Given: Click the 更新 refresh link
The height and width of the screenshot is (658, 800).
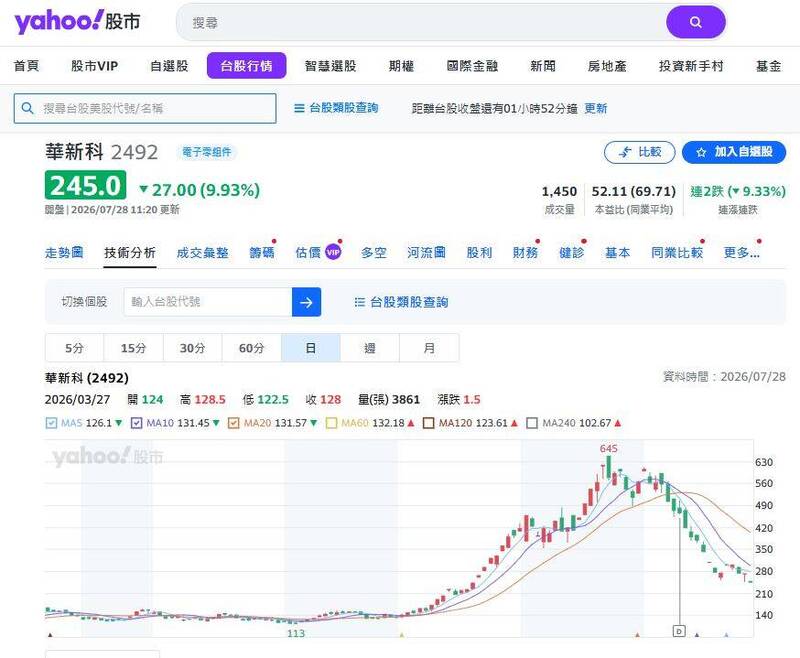Looking at the screenshot, I should point(595,108).
